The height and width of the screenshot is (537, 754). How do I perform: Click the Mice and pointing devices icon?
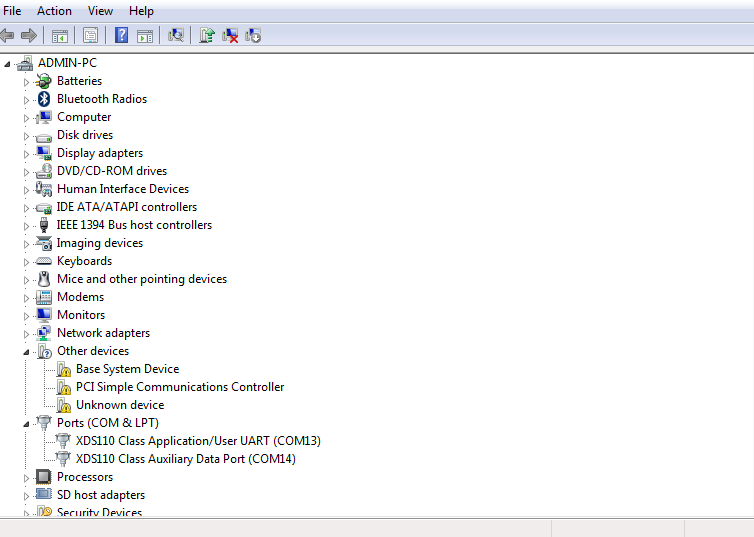click(x=44, y=279)
